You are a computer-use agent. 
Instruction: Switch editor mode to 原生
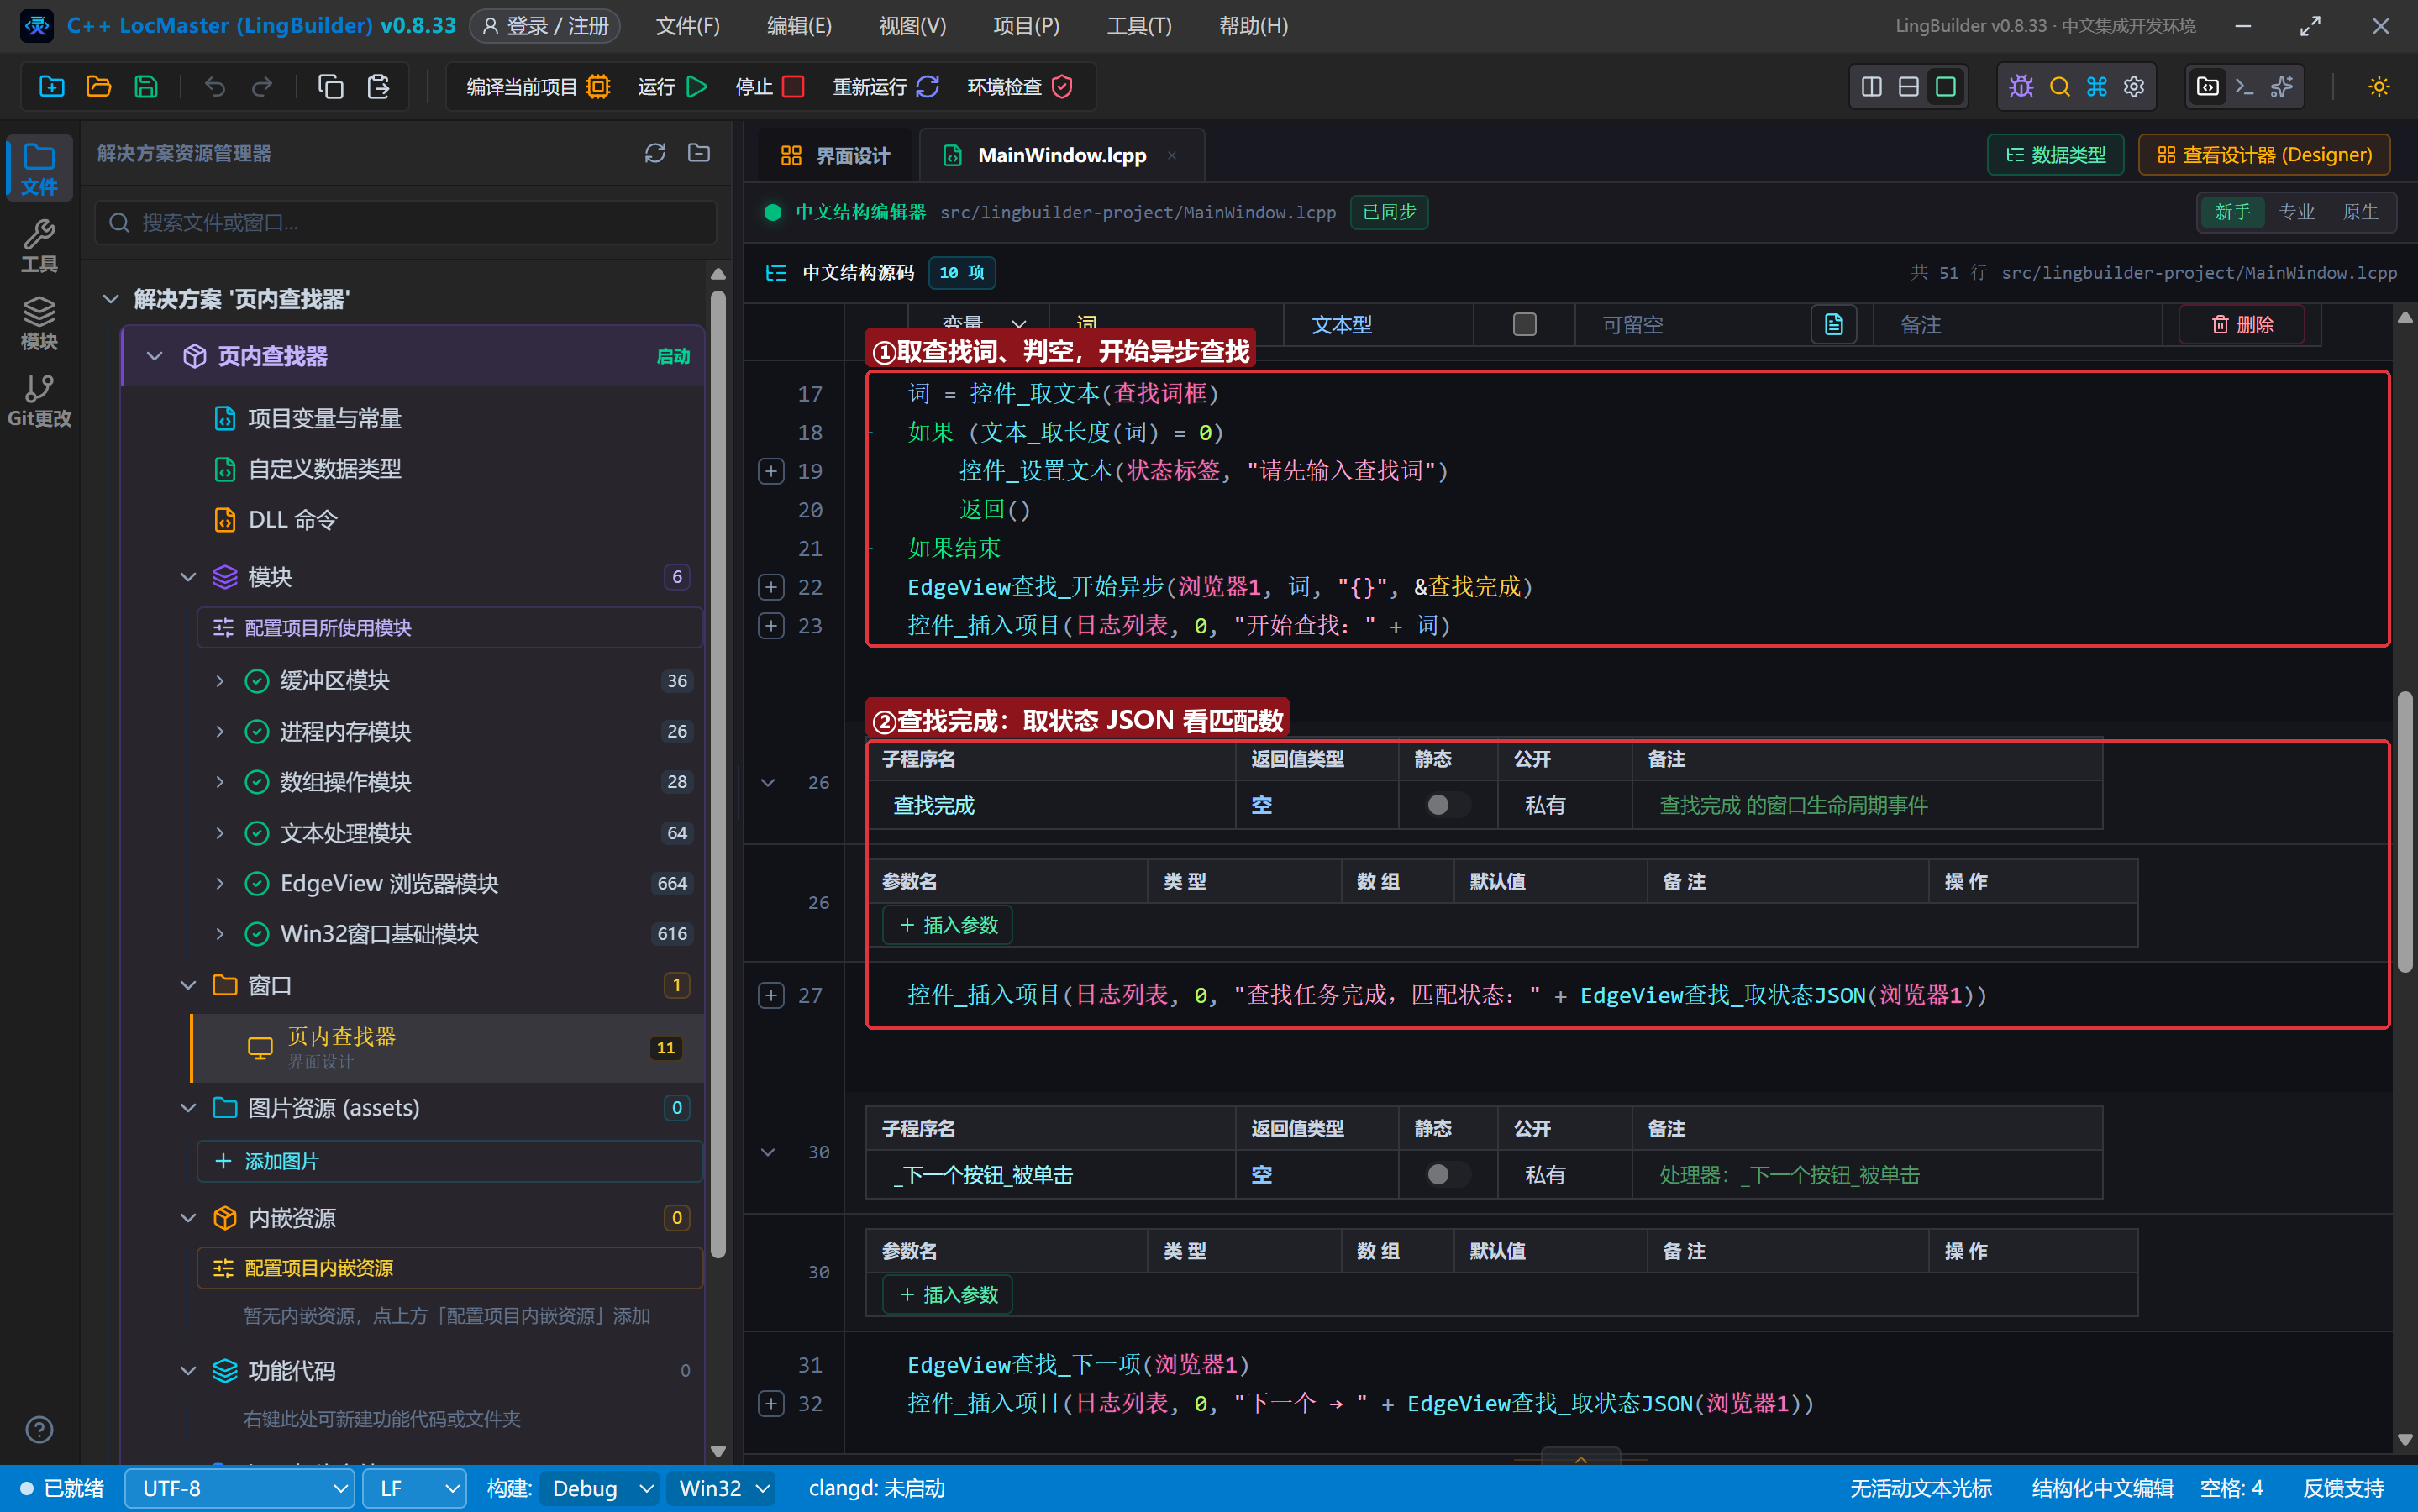coord(2360,212)
